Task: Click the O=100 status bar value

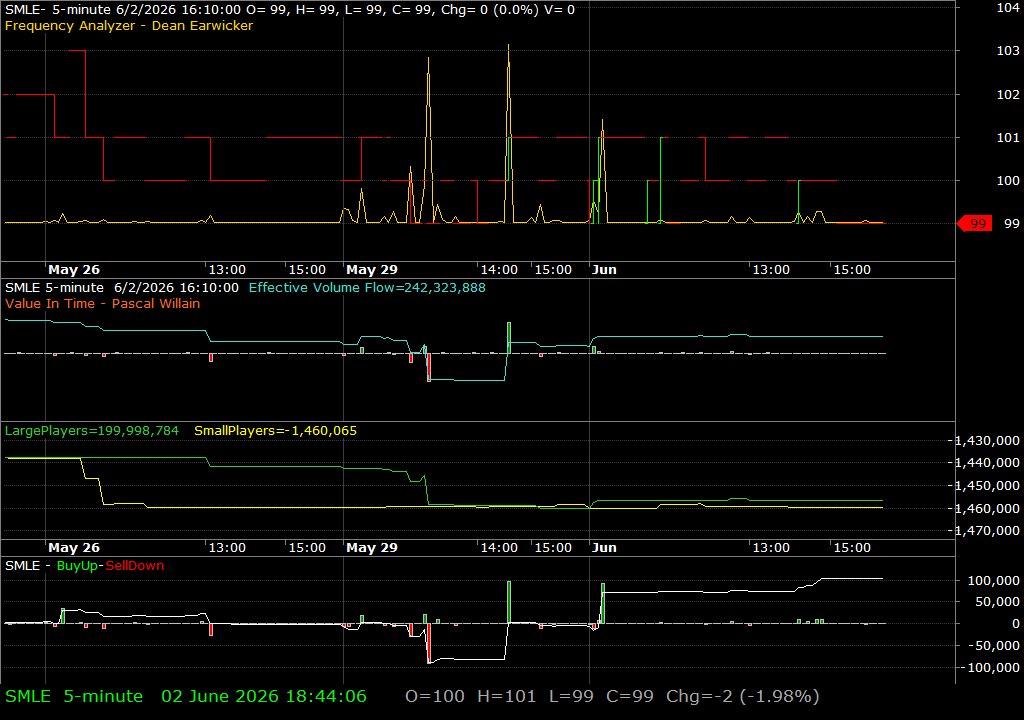Action: click(x=435, y=696)
